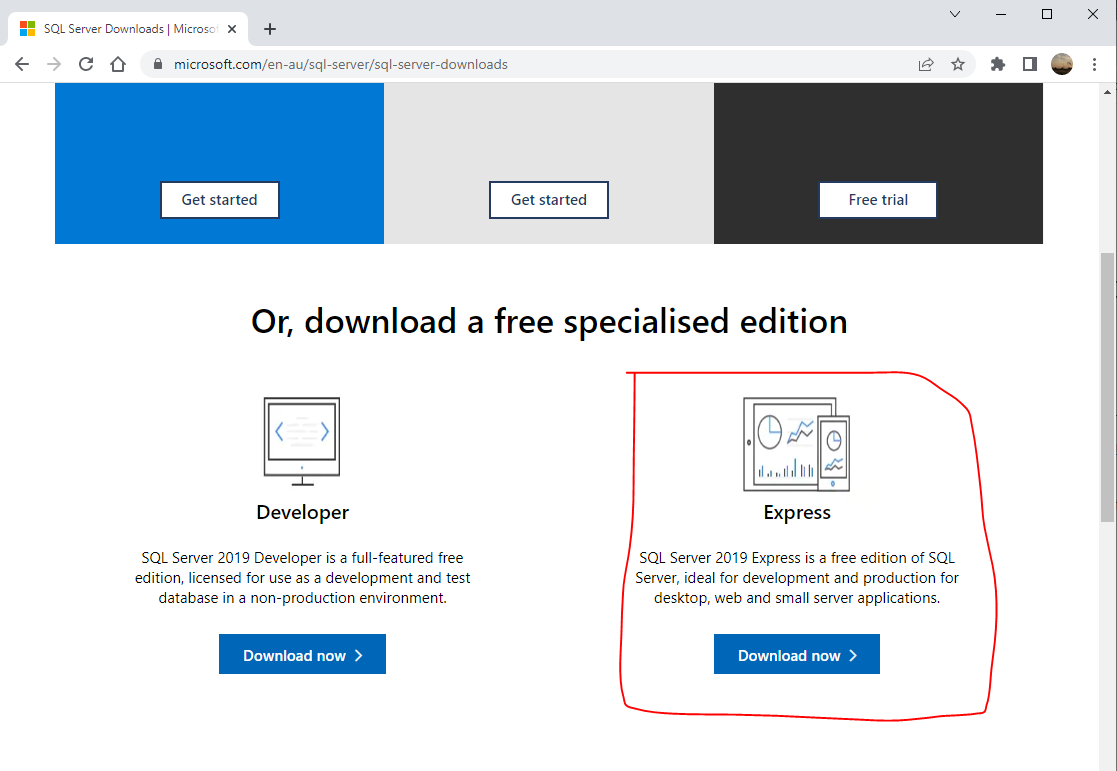Image resolution: width=1117 pixels, height=771 pixels.
Task: Open the browser home page
Action: [118, 64]
